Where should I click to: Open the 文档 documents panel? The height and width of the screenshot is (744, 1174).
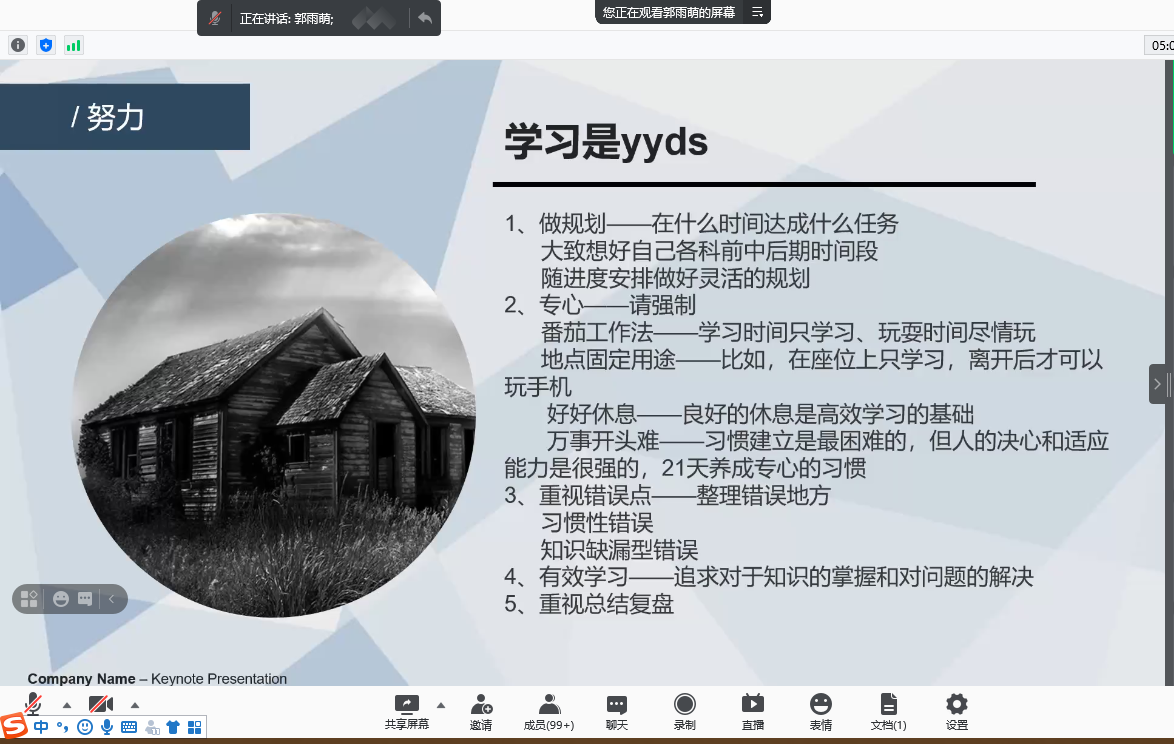[x=888, y=710]
